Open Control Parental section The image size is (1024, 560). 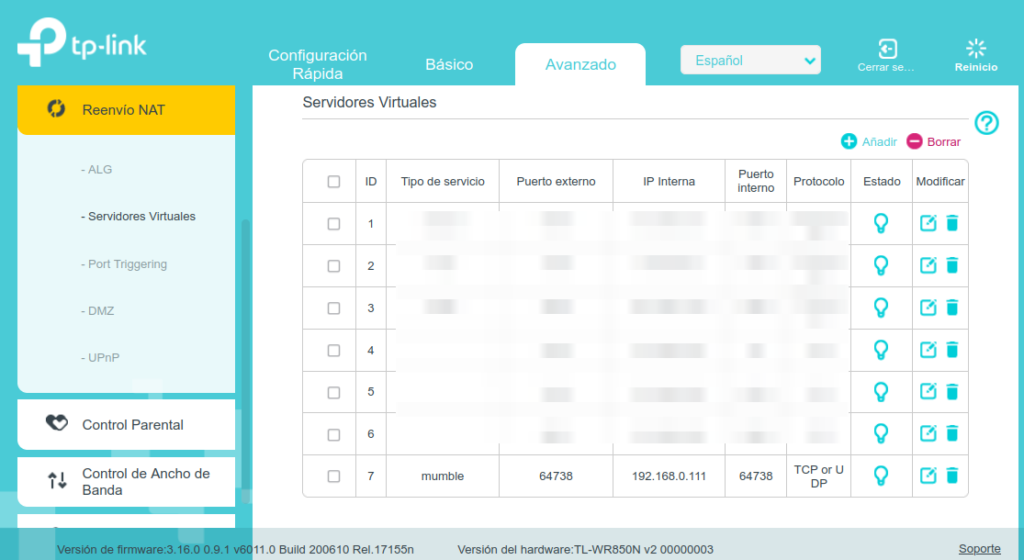126,425
